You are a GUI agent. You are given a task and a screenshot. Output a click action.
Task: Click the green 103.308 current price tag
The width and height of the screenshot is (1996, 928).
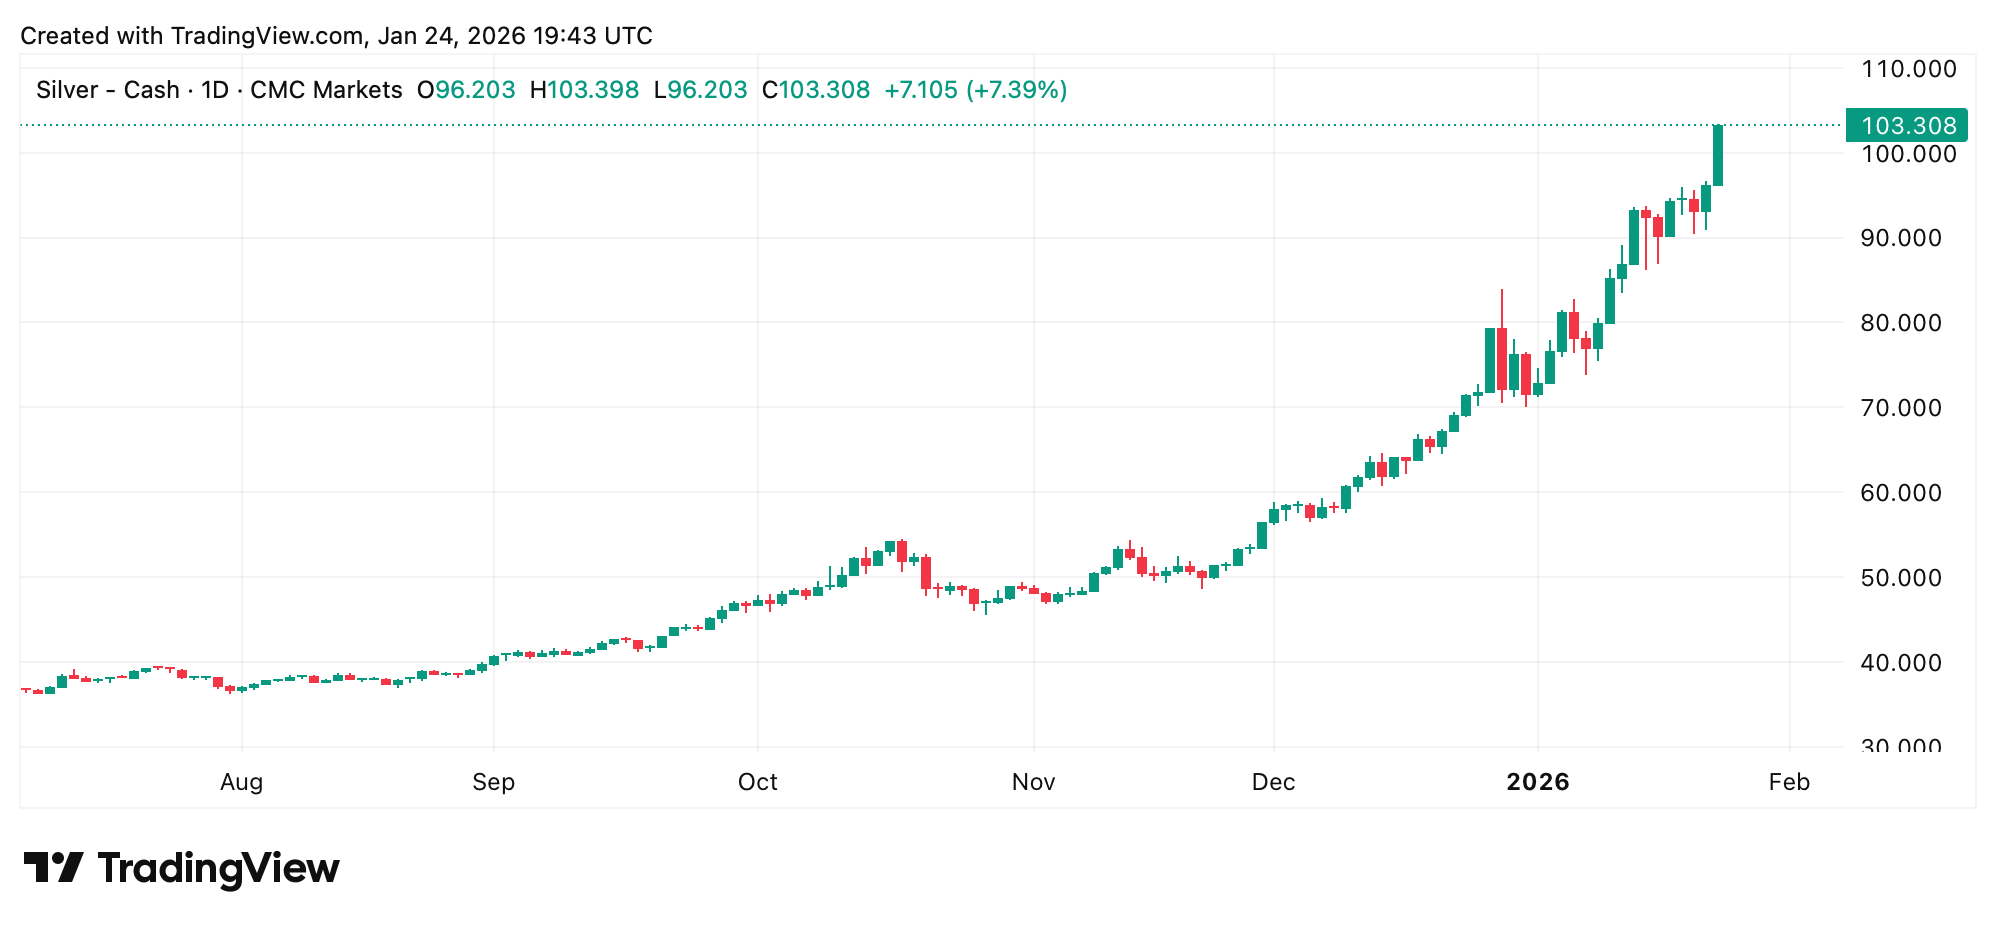1907,126
